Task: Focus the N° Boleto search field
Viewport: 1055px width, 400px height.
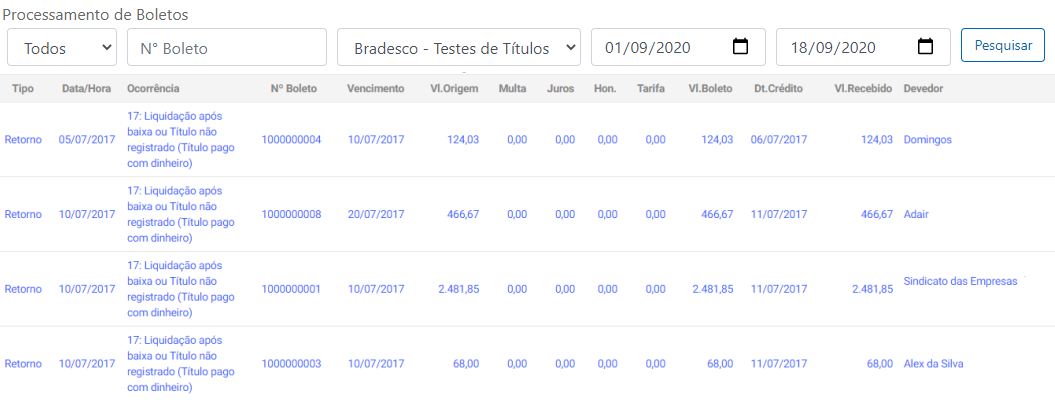Action: coord(227,47)
